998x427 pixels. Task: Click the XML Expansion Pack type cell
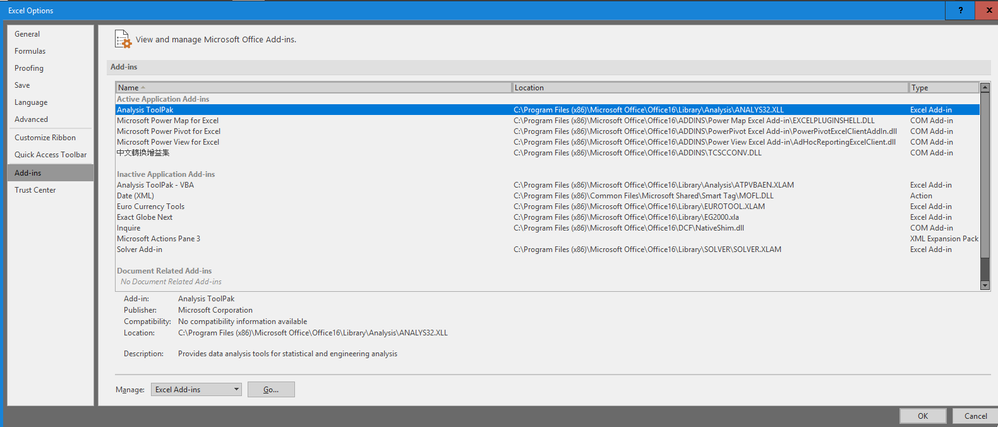(x=944, y=239)
